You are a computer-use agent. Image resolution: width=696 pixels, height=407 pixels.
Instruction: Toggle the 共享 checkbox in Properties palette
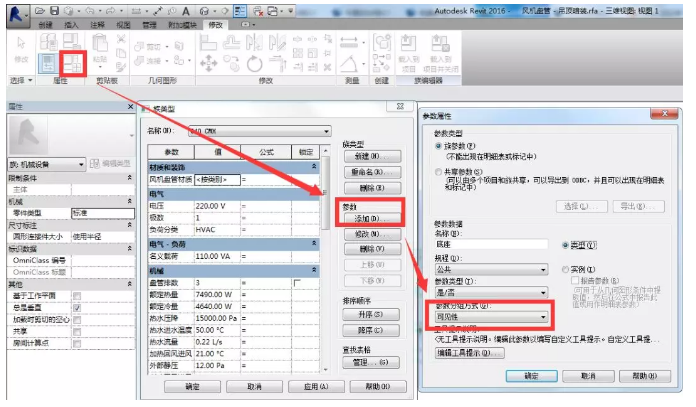pos(77,332)
